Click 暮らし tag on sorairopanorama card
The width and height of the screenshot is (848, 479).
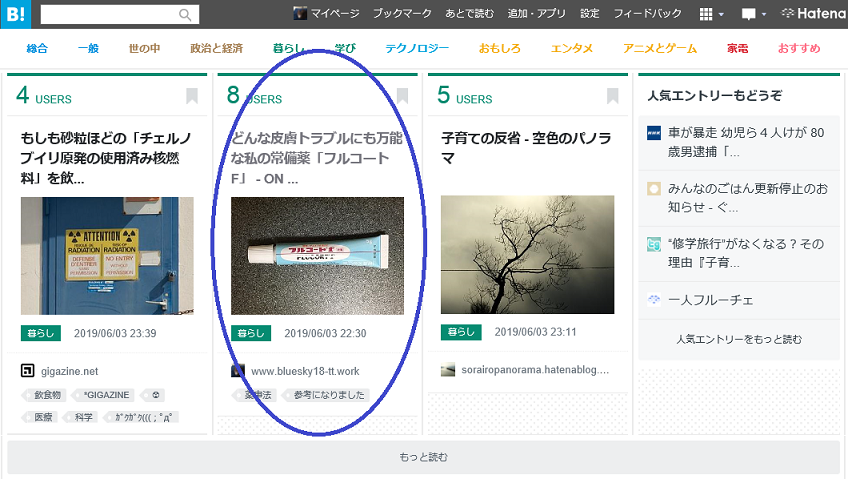click(461, 332)
